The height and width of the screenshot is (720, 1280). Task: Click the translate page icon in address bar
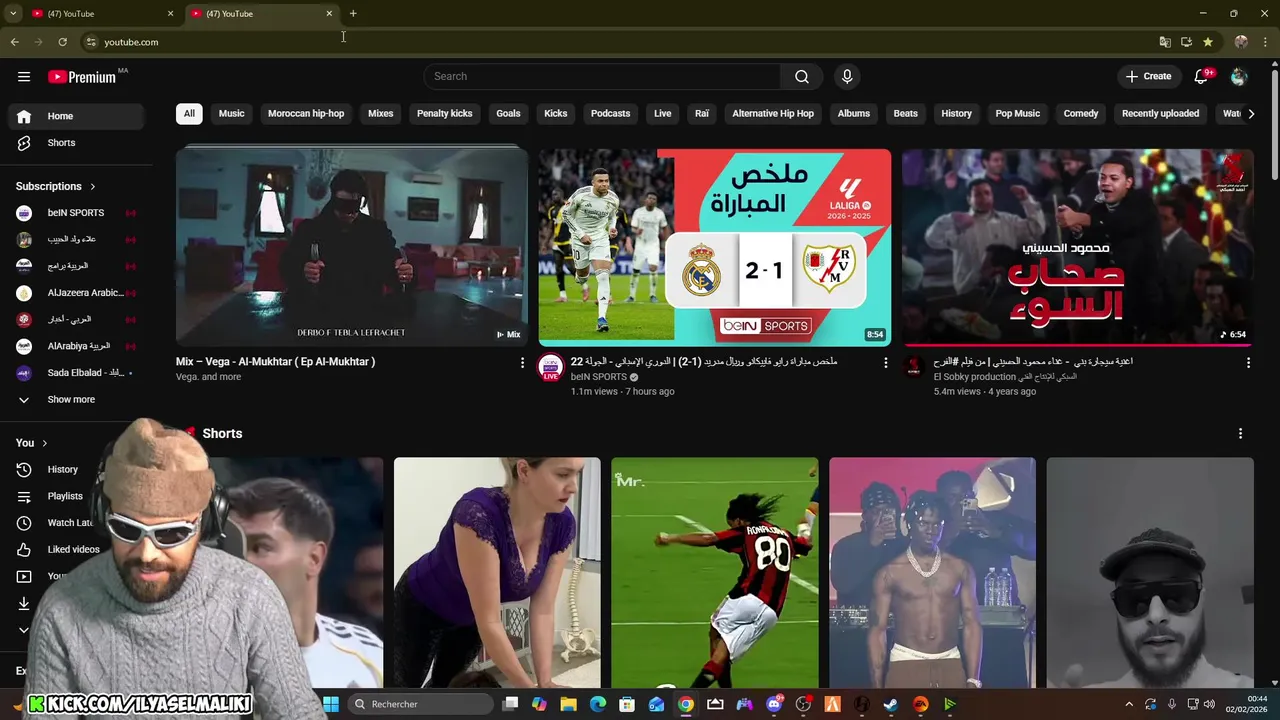[x=1165, y=42]
